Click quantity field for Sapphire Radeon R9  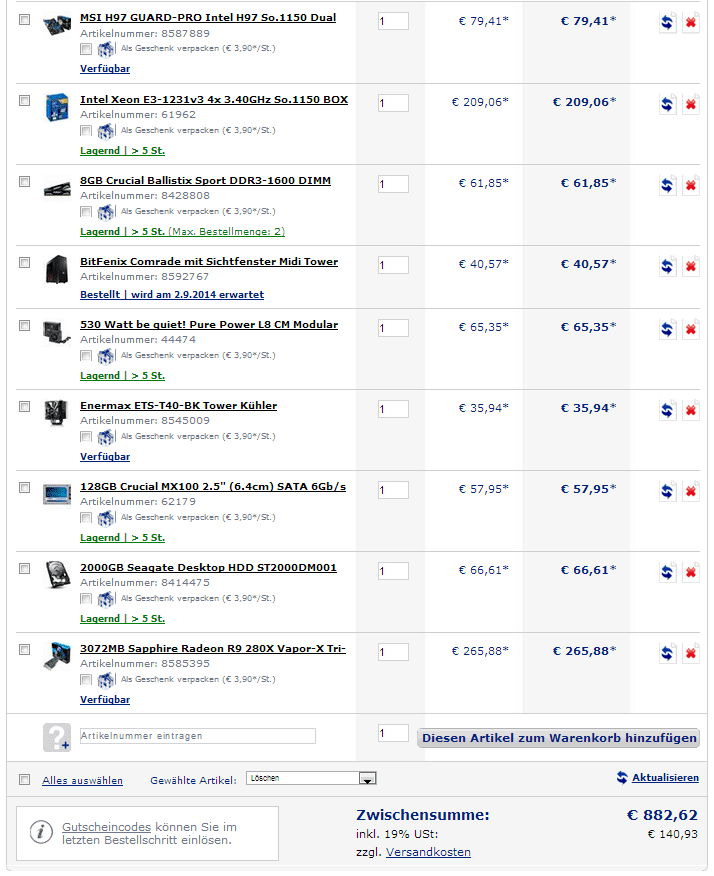pos(393,652)
